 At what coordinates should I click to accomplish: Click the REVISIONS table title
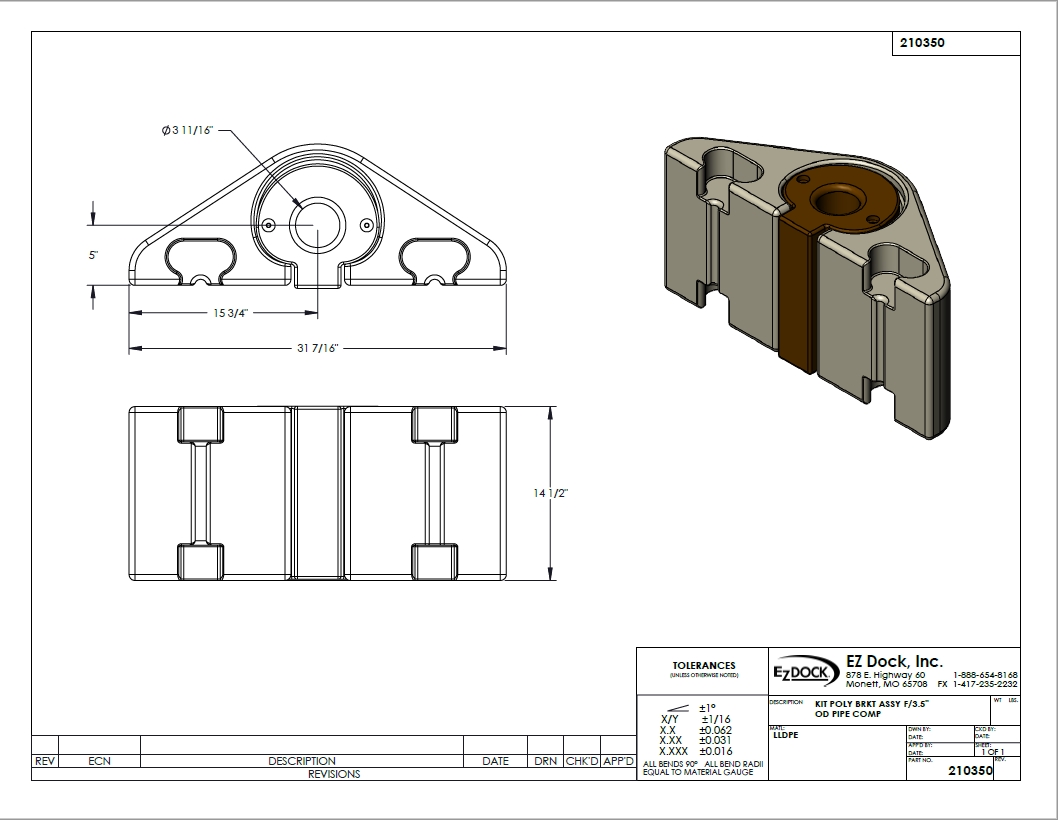coord(334,774)
